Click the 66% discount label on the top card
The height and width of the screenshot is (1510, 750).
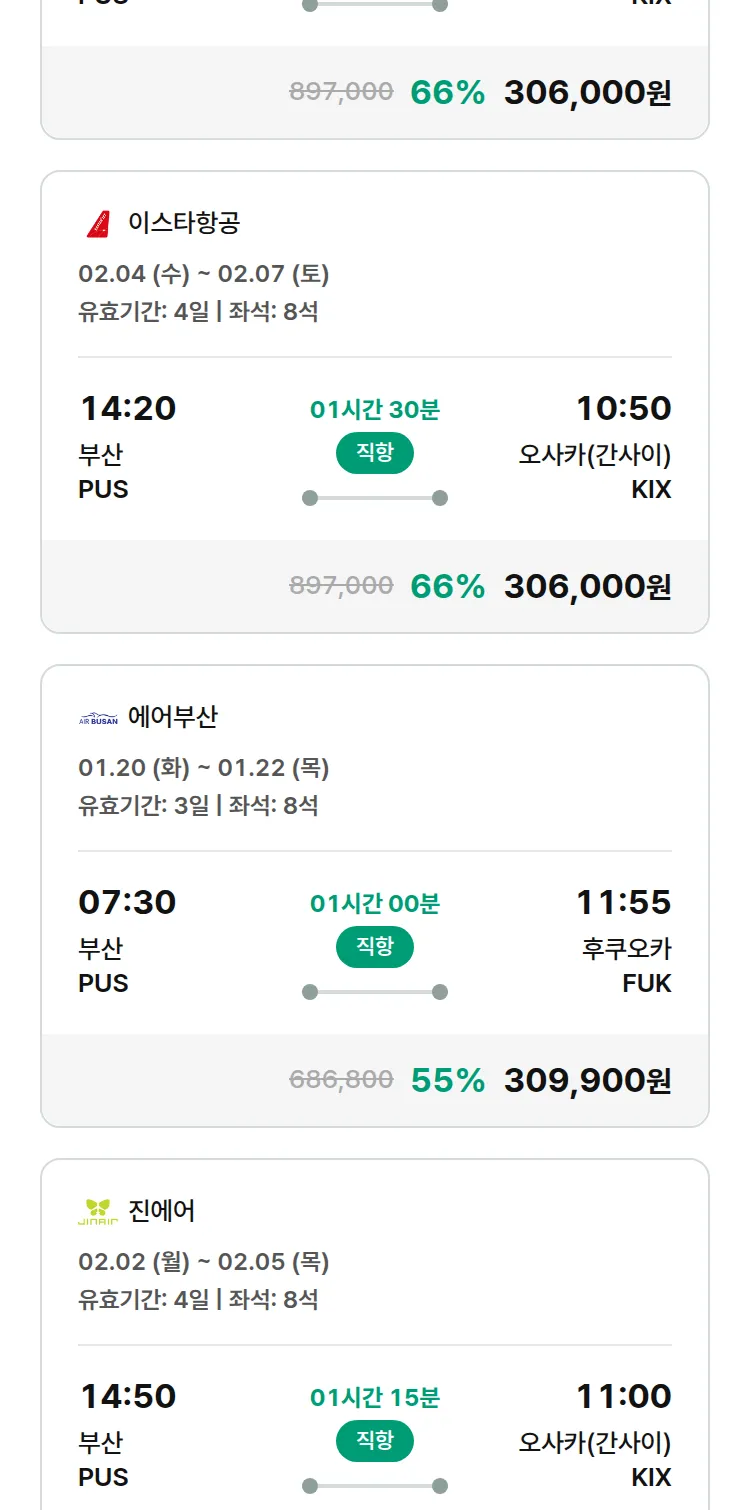tap(447, 92)
